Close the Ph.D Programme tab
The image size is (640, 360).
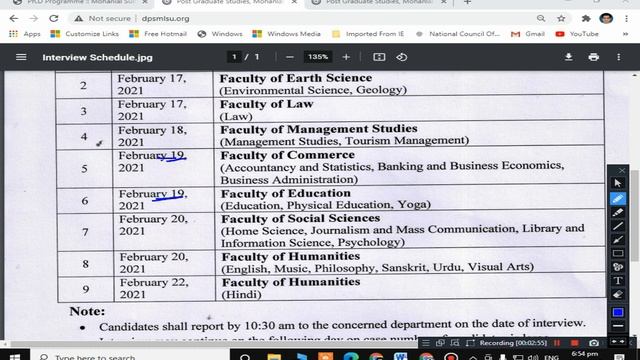click(x=145, y=2)
